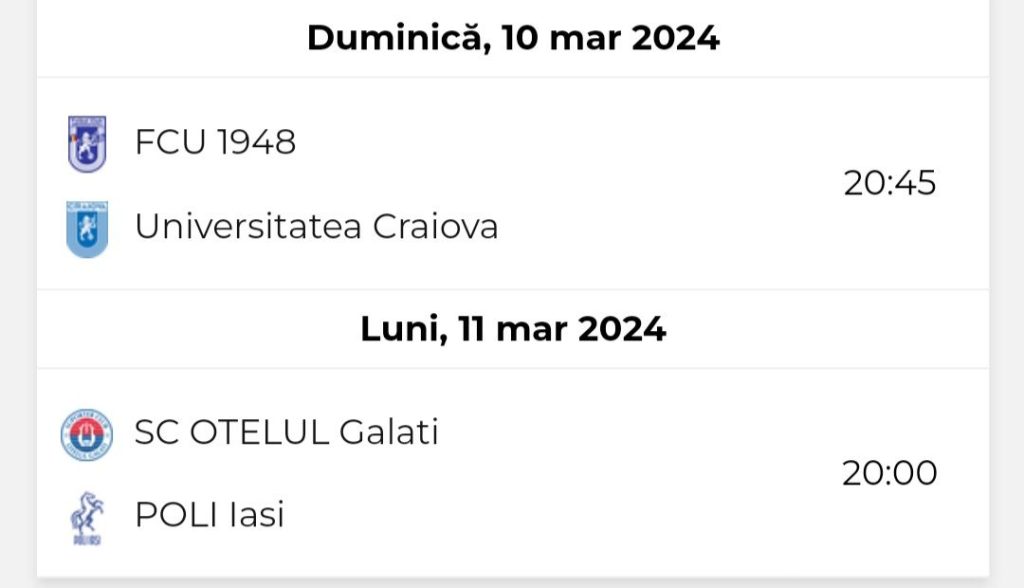Tap the Universitatea Craiova shield logo
Screen dimensions: 1024x588
pos(87,229)
